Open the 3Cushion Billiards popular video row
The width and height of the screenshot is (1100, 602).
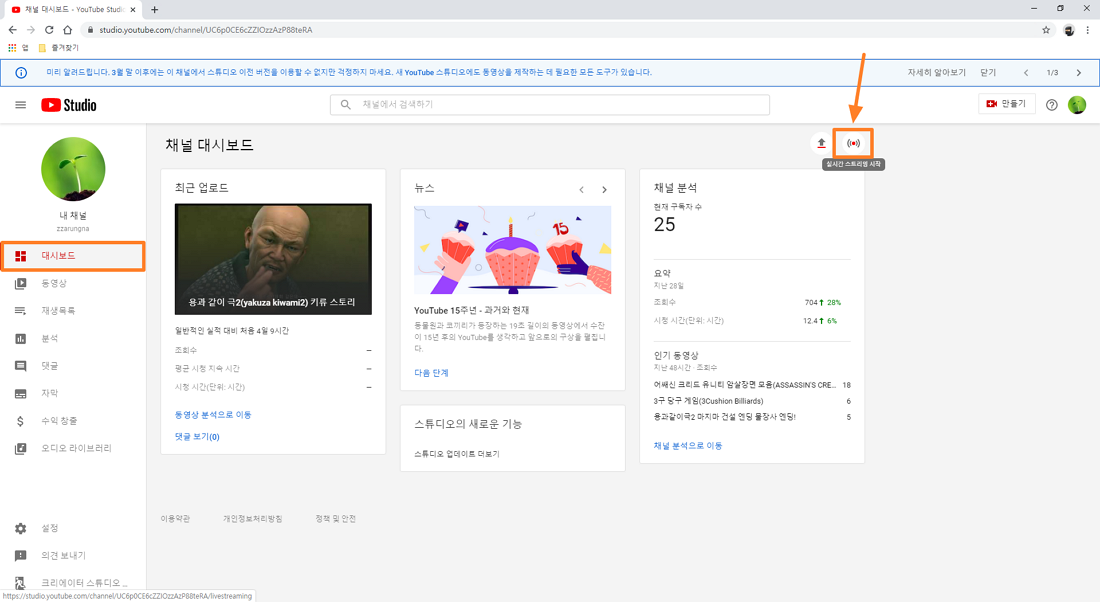pyautogui.click(x=752, y=401)
